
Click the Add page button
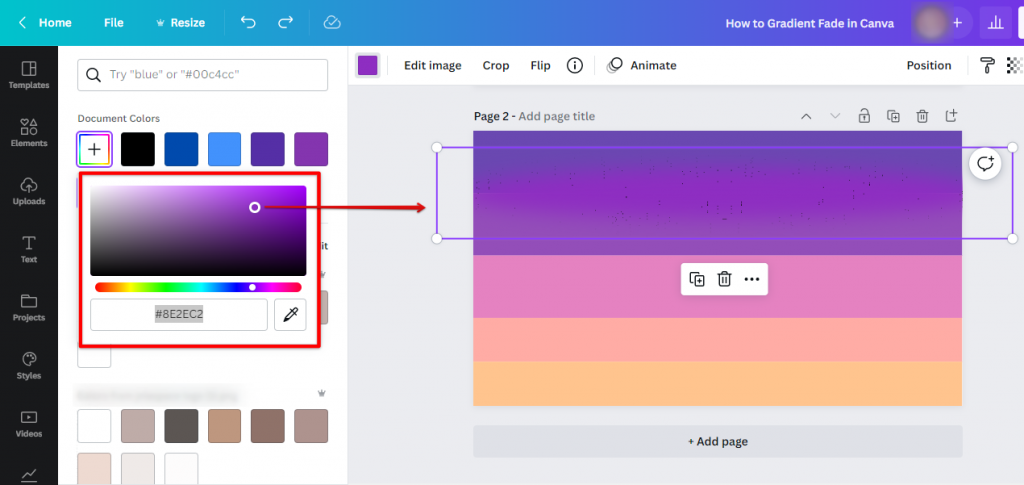pyautogui.click(x=717, y=441)
